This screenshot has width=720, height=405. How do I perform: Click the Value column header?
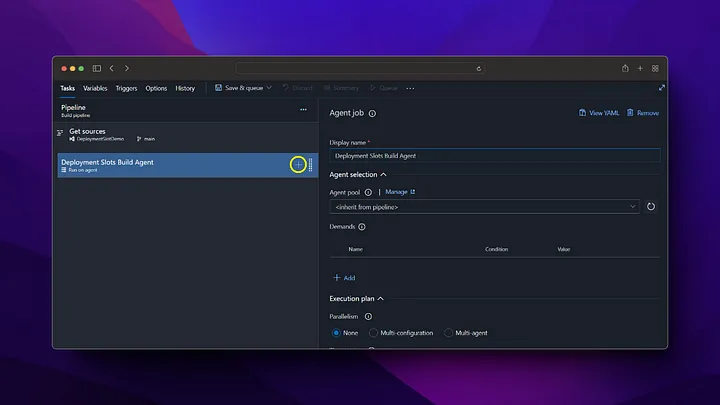coord(563,249)
